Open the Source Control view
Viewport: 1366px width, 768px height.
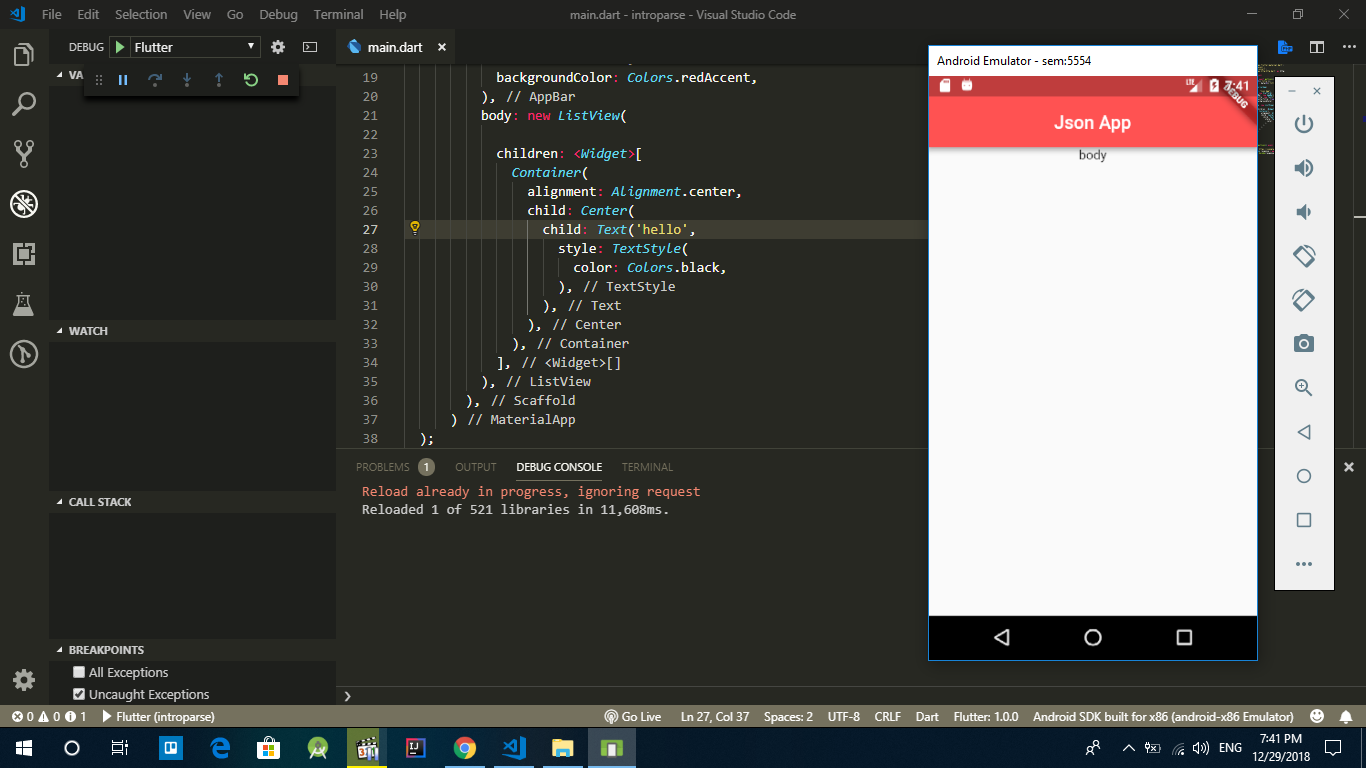[x=24, y=152]
